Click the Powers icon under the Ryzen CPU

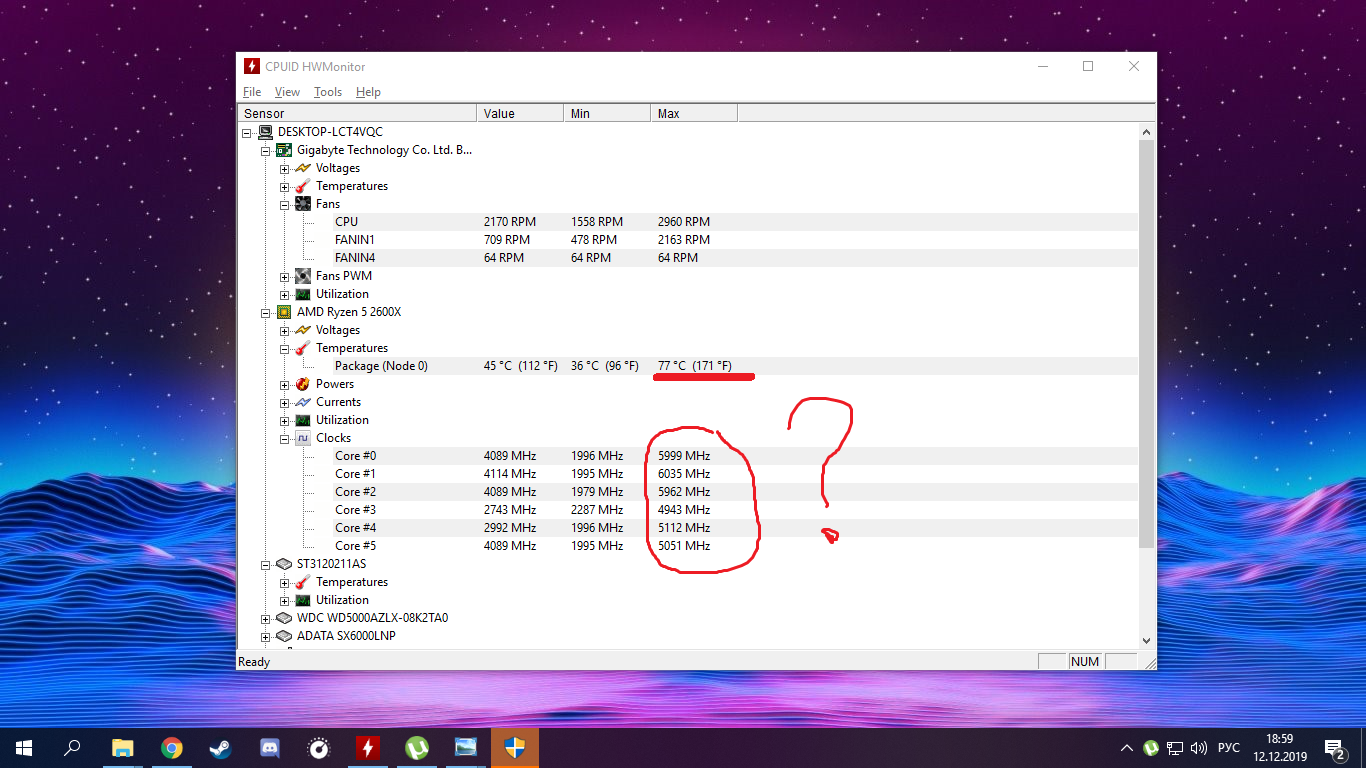303,384
